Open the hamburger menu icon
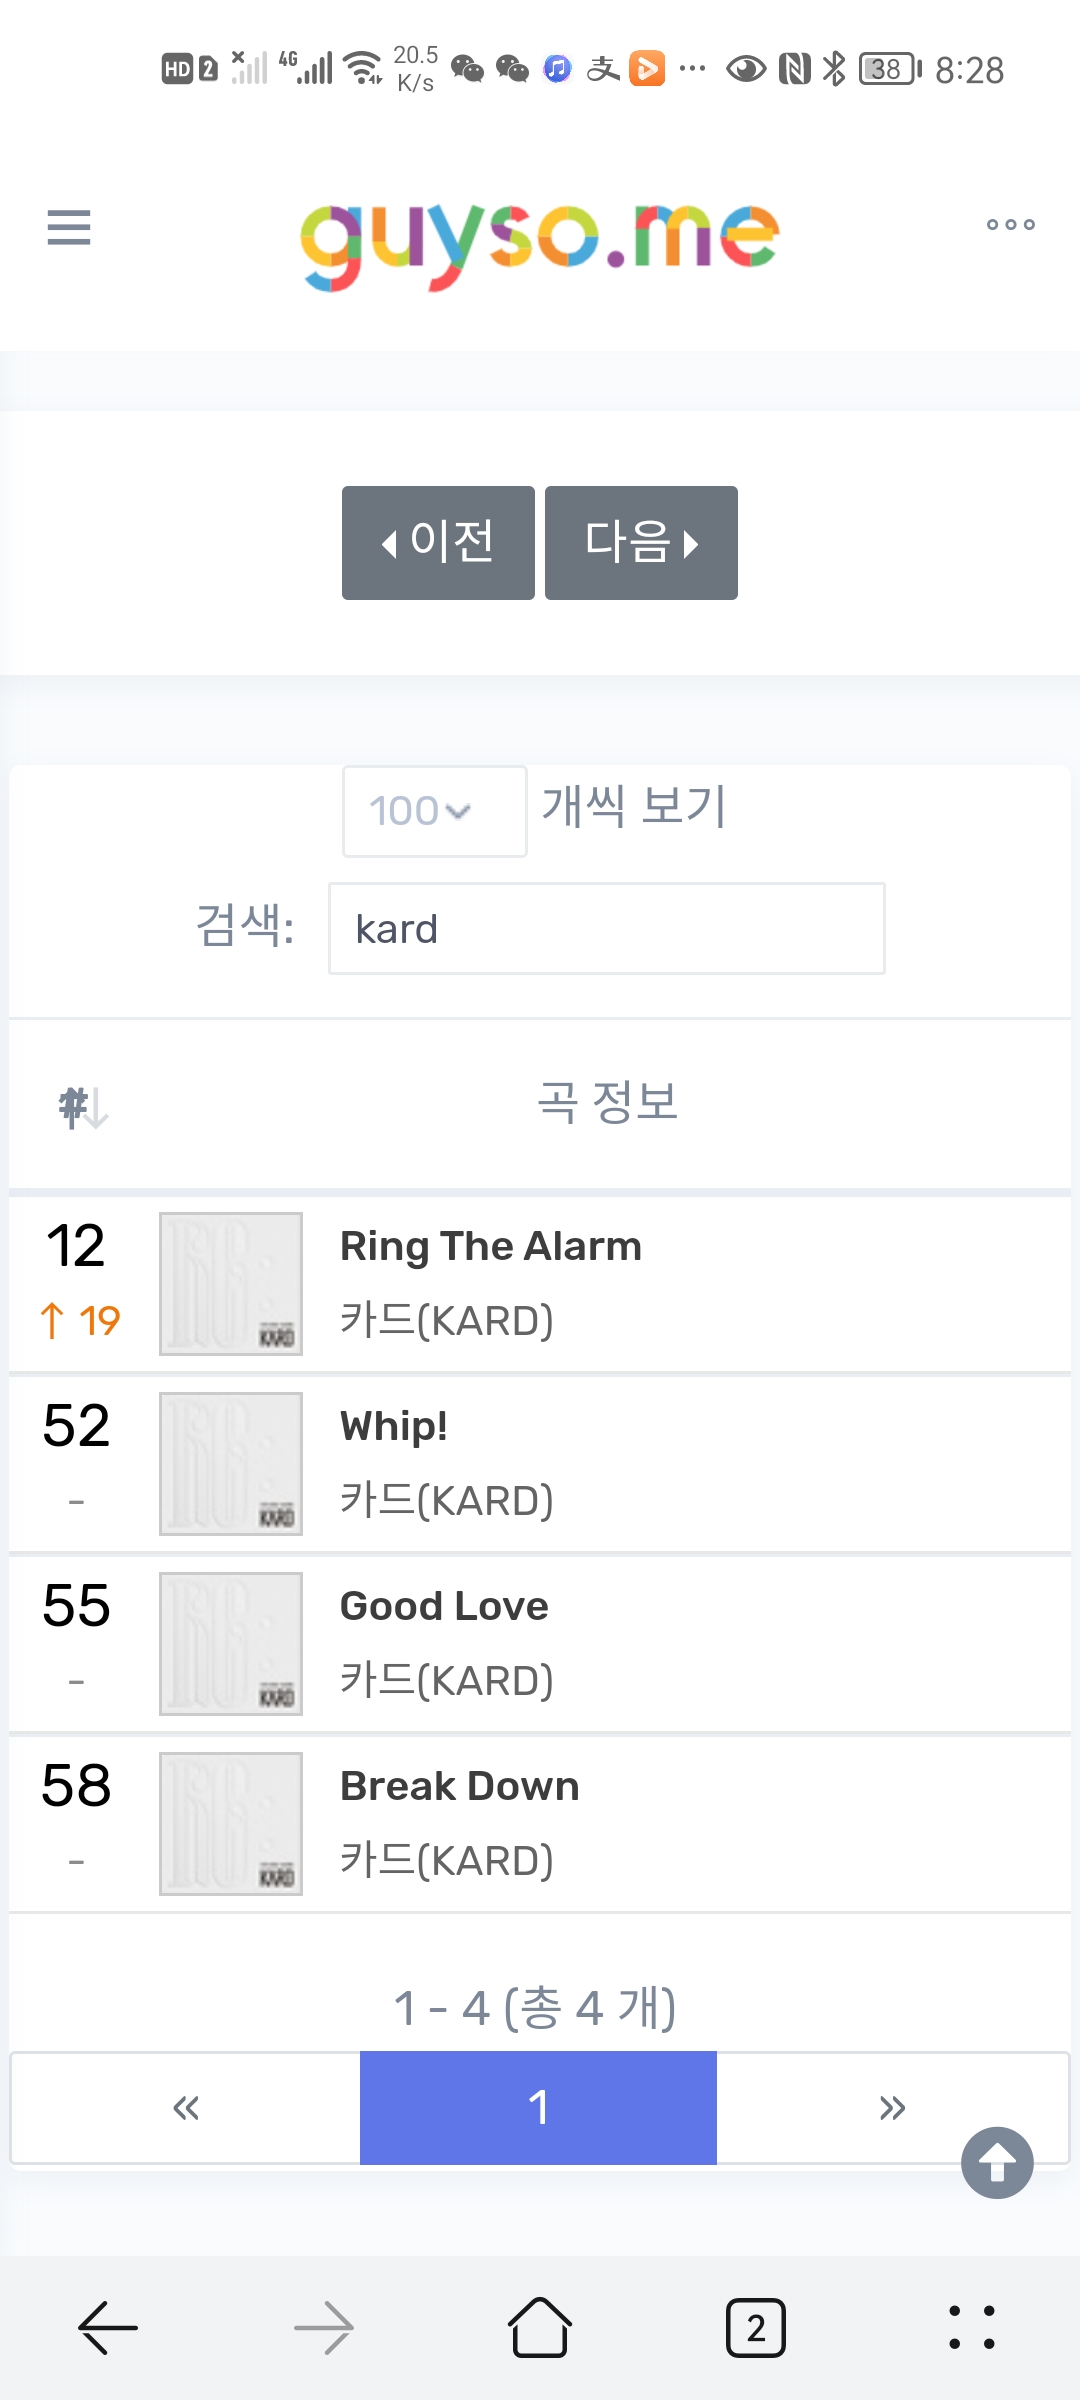Viewport: 1080px width, 2400px height. click(x=69, y=227)
